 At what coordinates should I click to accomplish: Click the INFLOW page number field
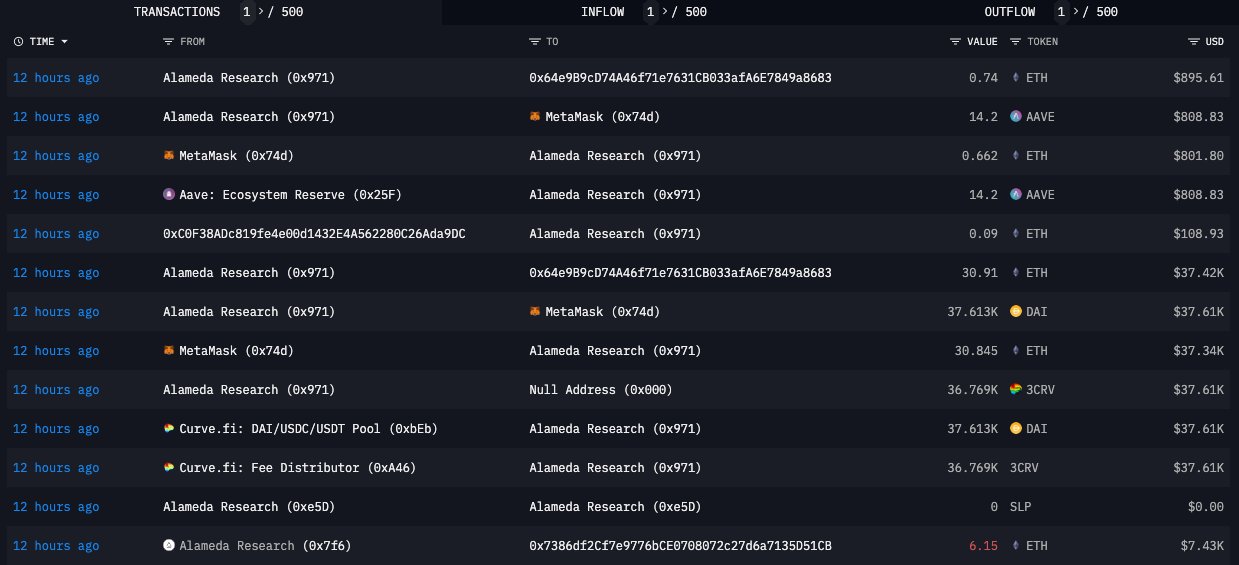click(x=651, y=12)
